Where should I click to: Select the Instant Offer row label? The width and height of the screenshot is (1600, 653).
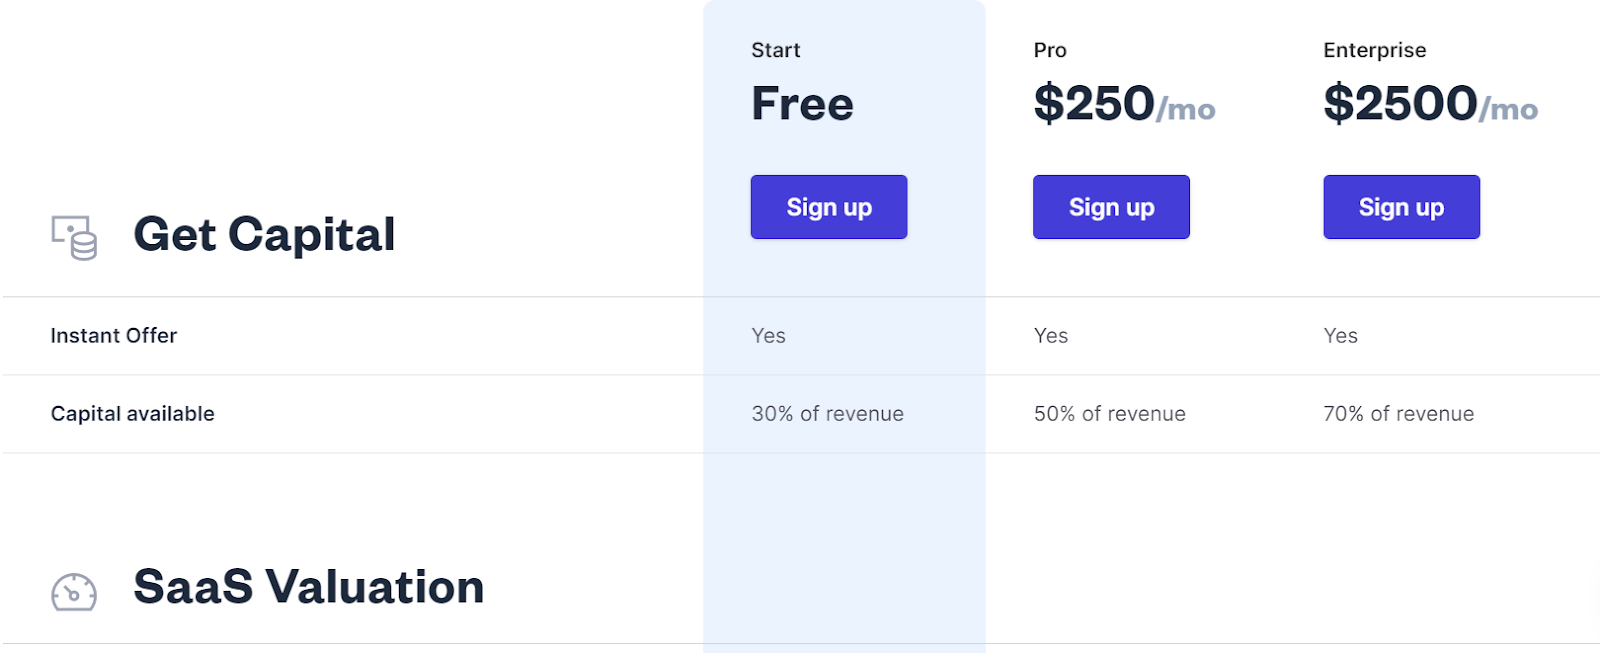(113, 336)
